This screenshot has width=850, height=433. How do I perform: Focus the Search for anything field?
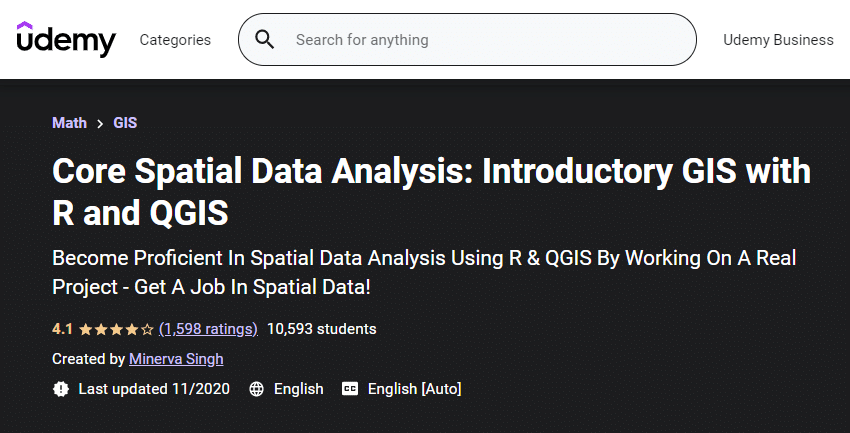coord(467,40)
